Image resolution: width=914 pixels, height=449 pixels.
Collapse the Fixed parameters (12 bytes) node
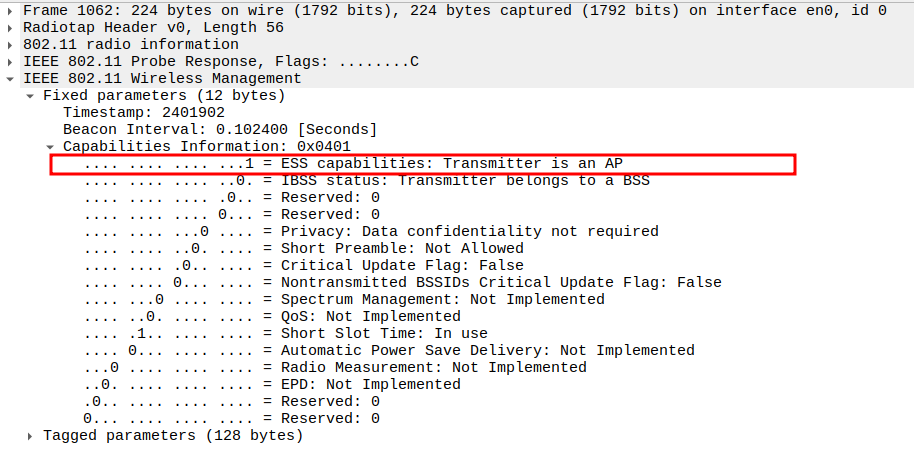(31, 96)
